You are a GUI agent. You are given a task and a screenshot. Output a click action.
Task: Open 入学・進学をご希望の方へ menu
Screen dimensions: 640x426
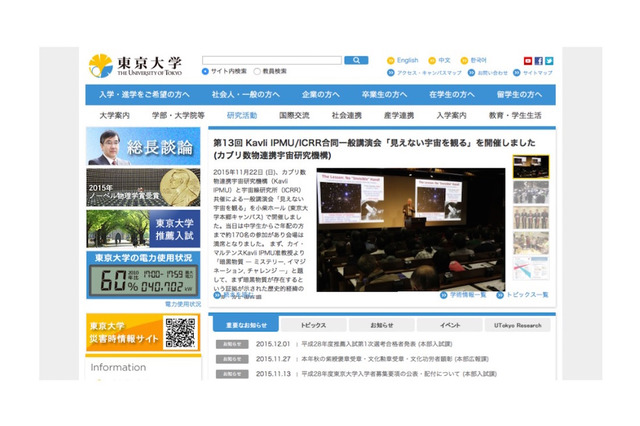click(x=144, y=95)
